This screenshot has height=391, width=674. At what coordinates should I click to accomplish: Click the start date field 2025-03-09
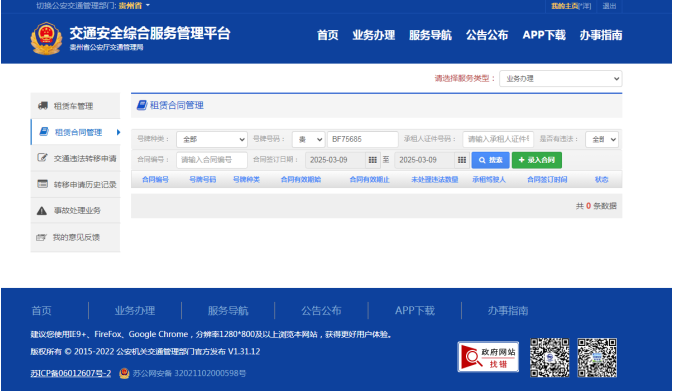click(336, 160)
